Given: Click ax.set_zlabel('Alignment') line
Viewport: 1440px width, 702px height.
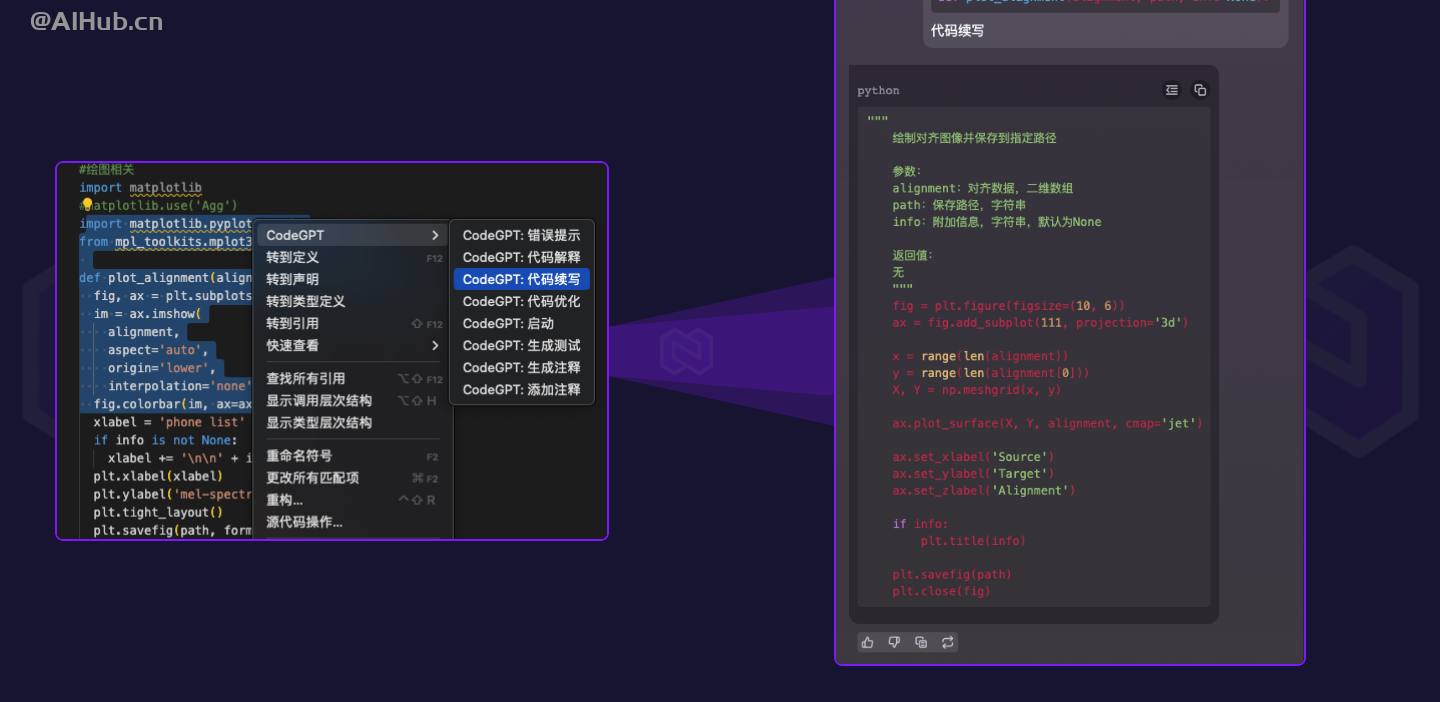Looking at the screenshot, I should [x=983, y=490].
